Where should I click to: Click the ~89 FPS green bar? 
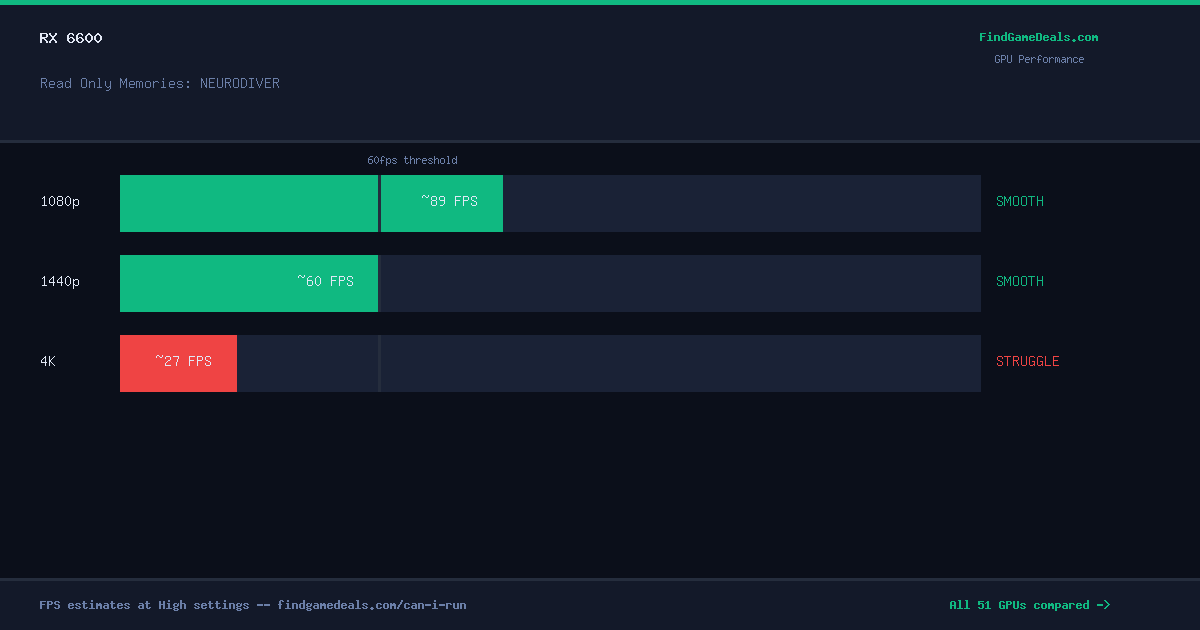(x=311, y=203)
